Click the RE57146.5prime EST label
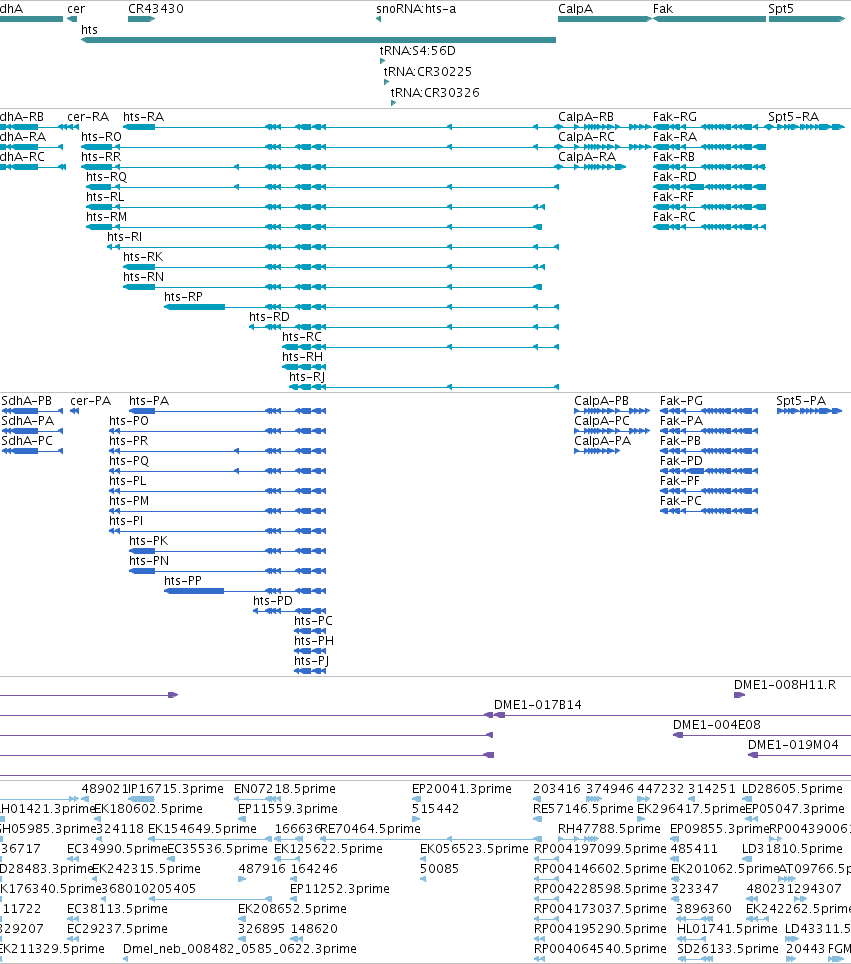 click(583, 809)
